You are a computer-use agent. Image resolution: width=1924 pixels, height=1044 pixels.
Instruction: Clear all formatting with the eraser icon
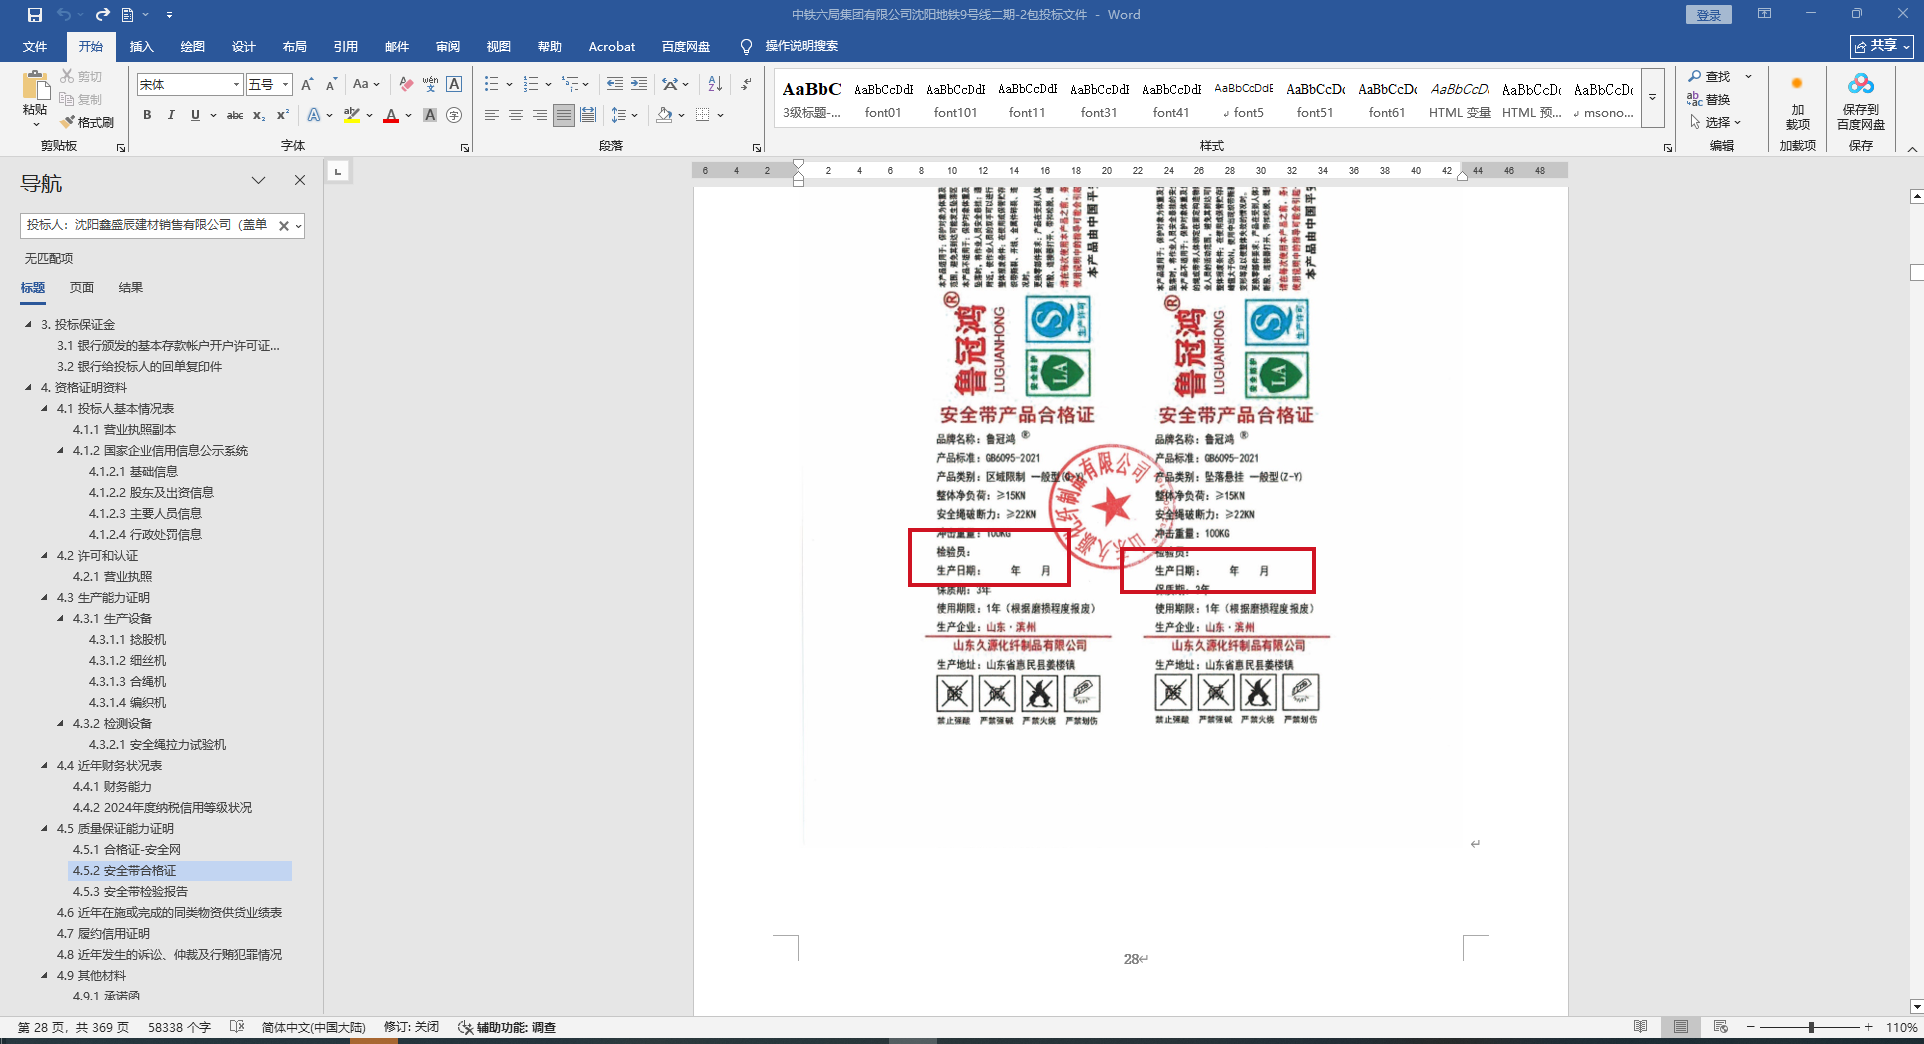(406, 85)
